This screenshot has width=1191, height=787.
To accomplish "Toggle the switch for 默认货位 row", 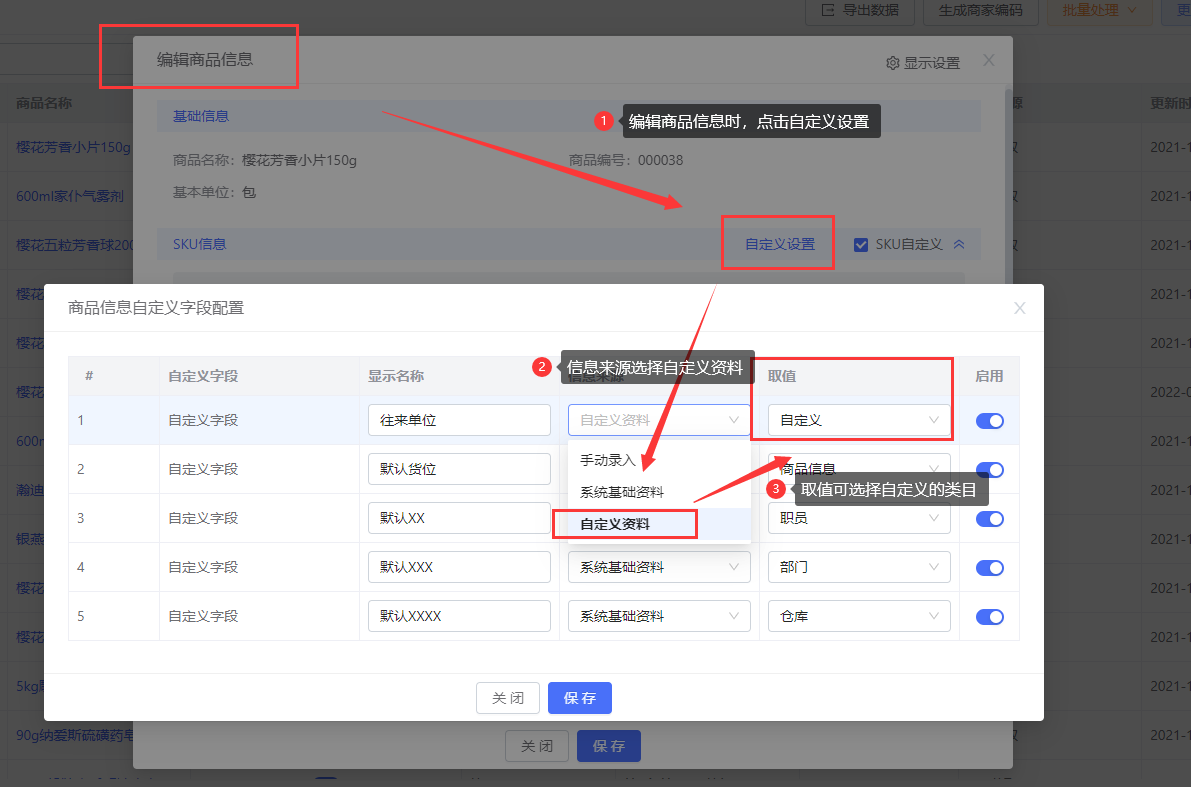I will [989, 469].
